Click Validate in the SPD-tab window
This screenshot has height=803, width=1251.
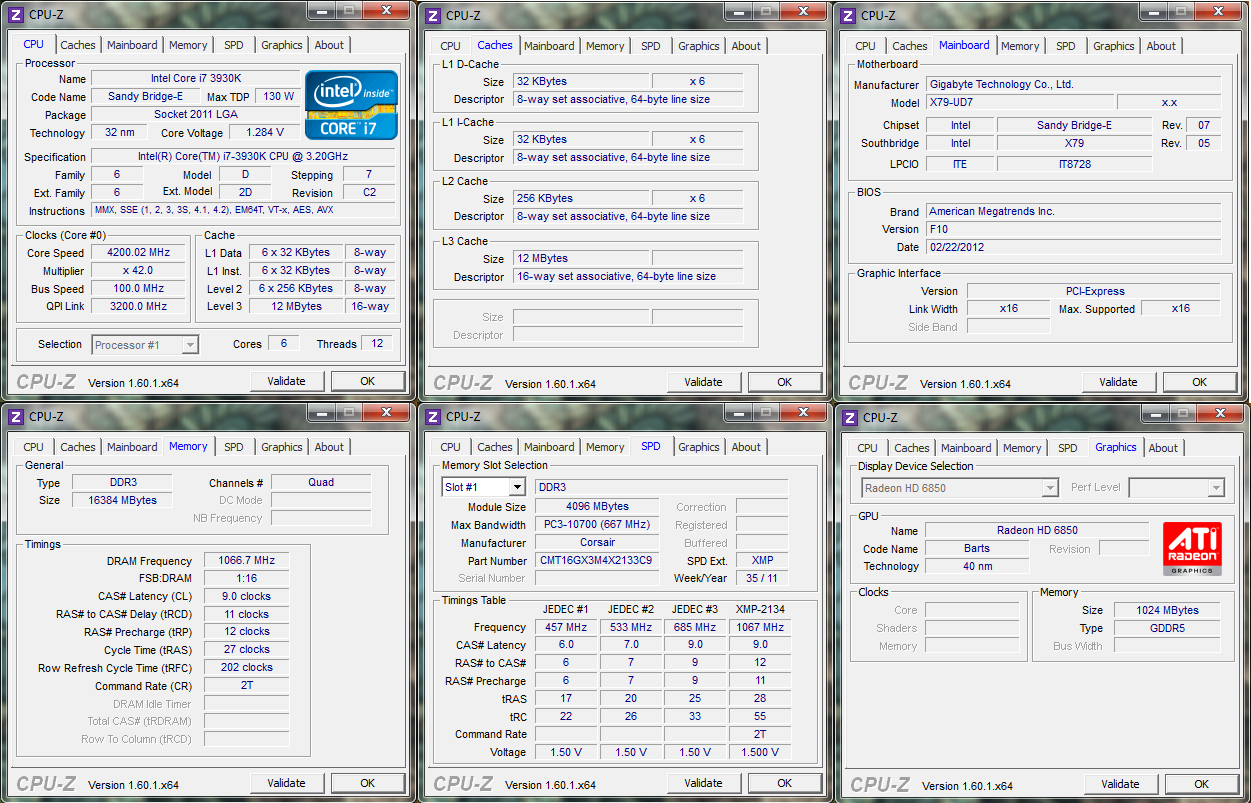click(704, 783)
